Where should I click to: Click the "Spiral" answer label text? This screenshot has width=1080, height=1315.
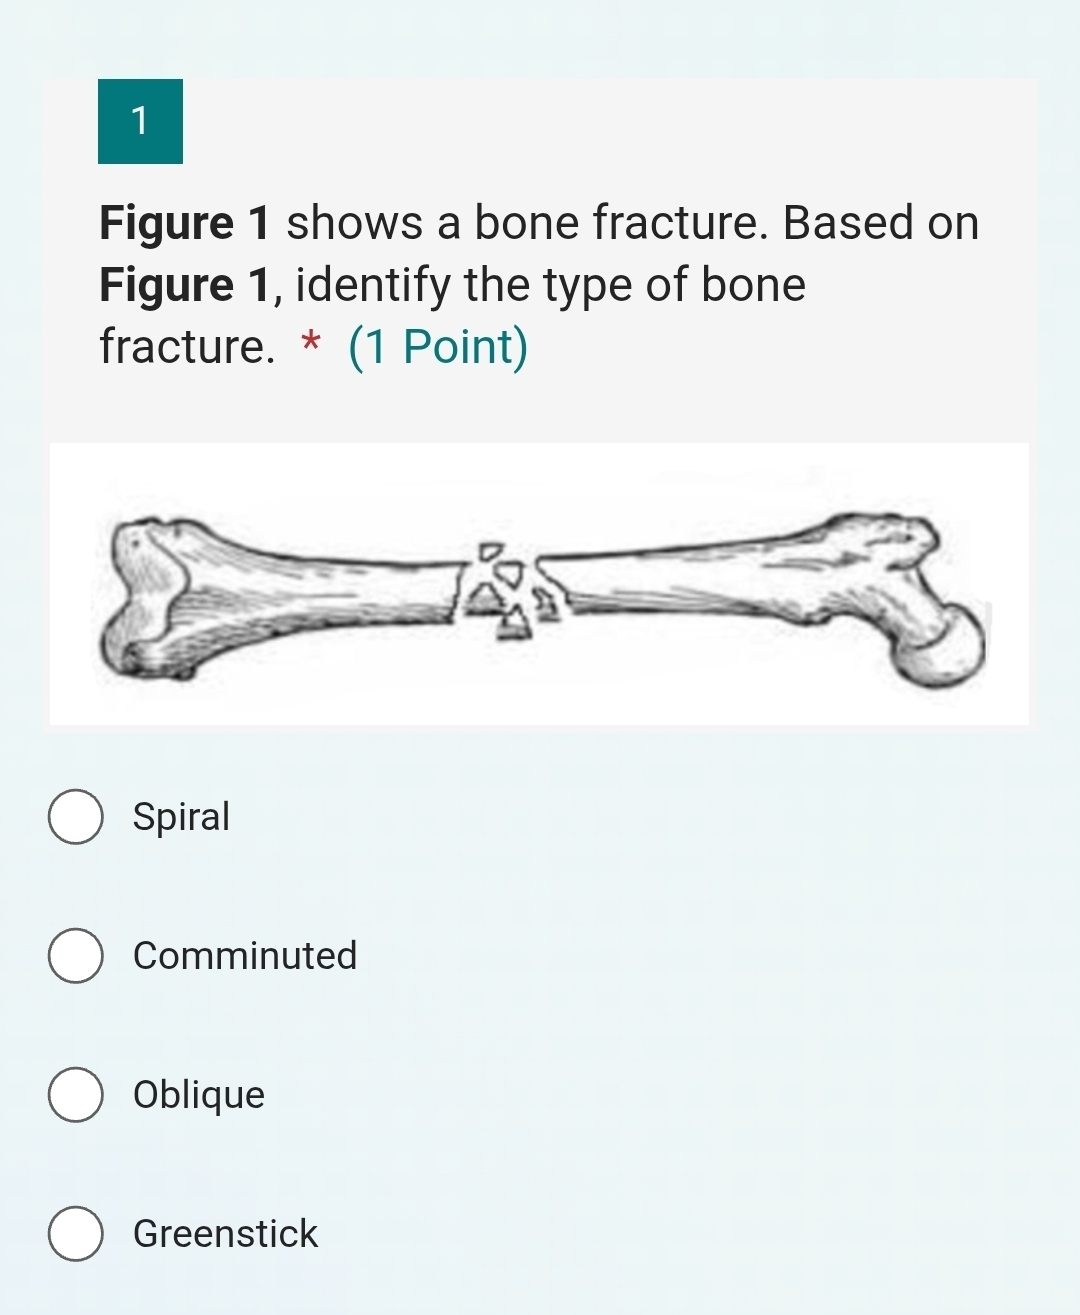coord(181,817)
